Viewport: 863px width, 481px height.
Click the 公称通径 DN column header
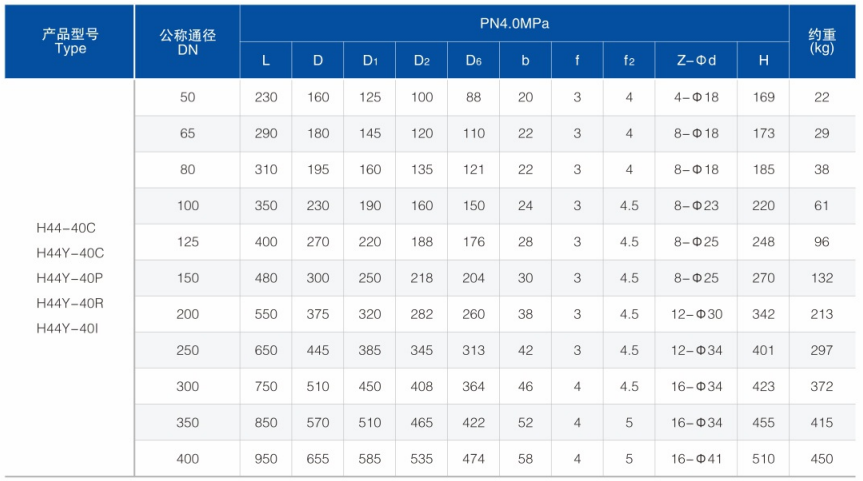point(187,42)
